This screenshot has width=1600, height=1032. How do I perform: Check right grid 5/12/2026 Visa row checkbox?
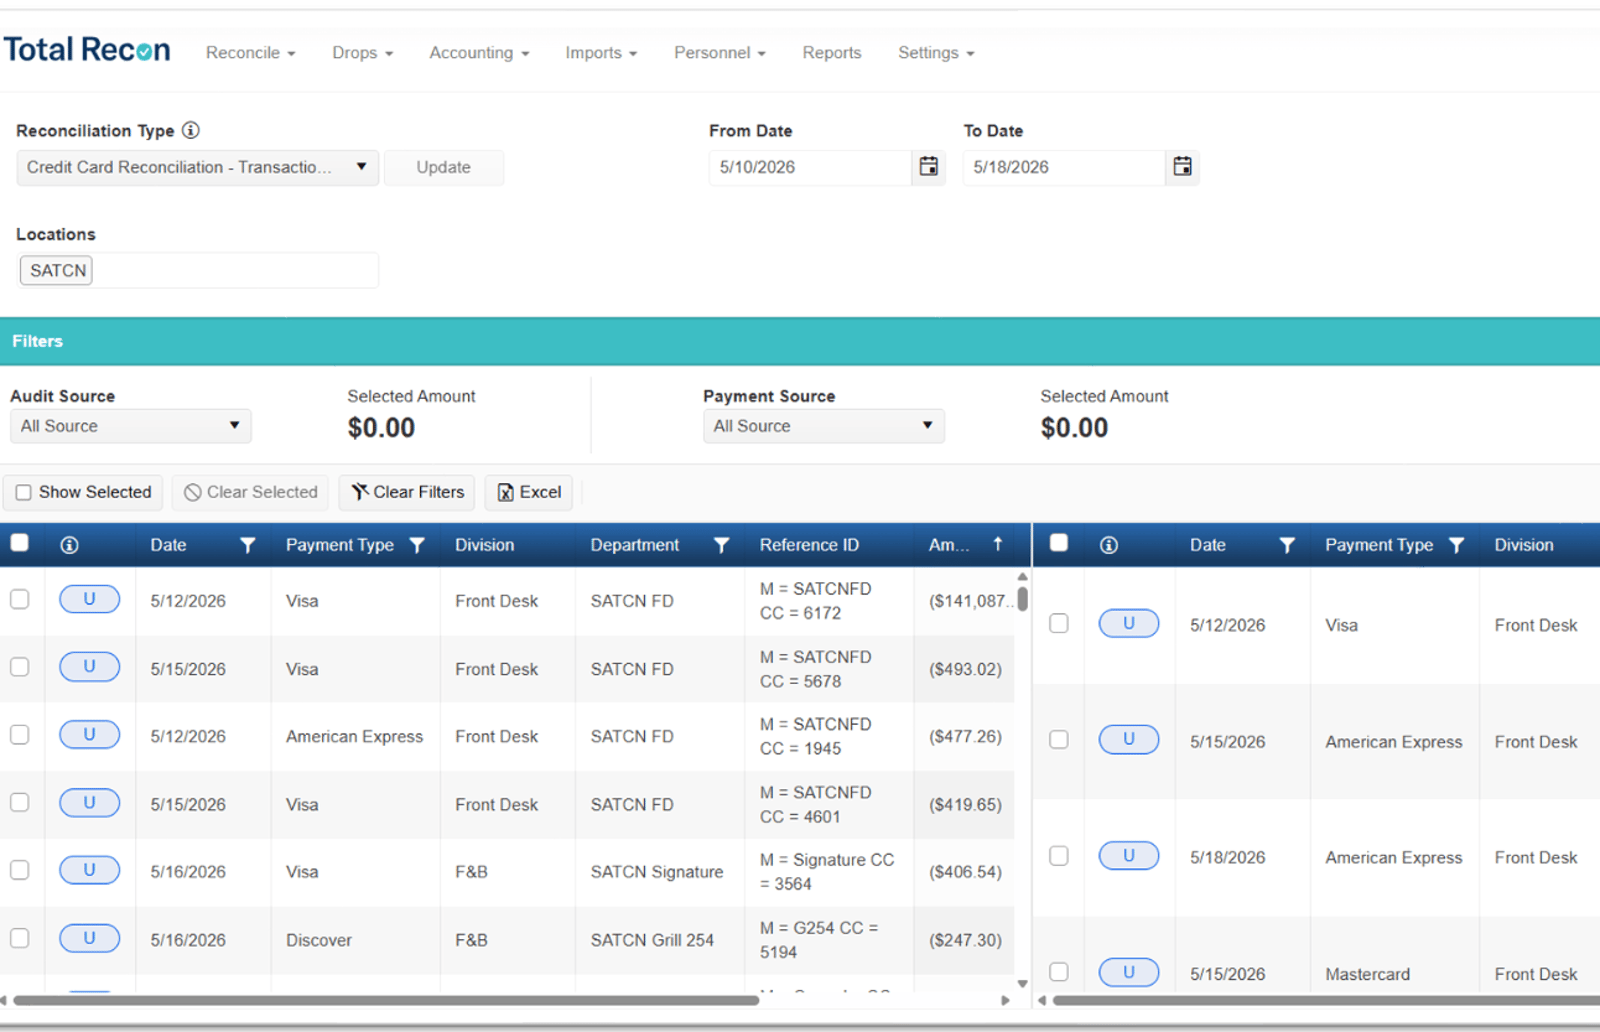[1059, 624]
